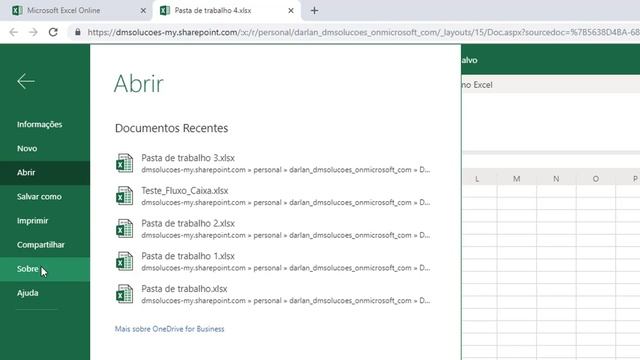Select column O header in the spreadsheet

[596, 179]
